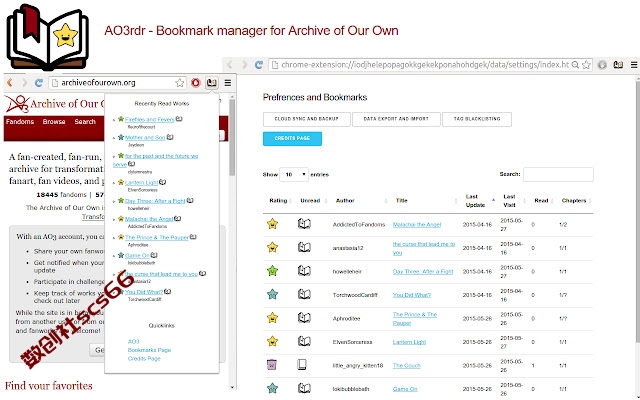The width and height of the screenshot is (640, 400).
Task: Click the AO3rdr book icon in right browser toolbar
Action: (x=618, y=64)
